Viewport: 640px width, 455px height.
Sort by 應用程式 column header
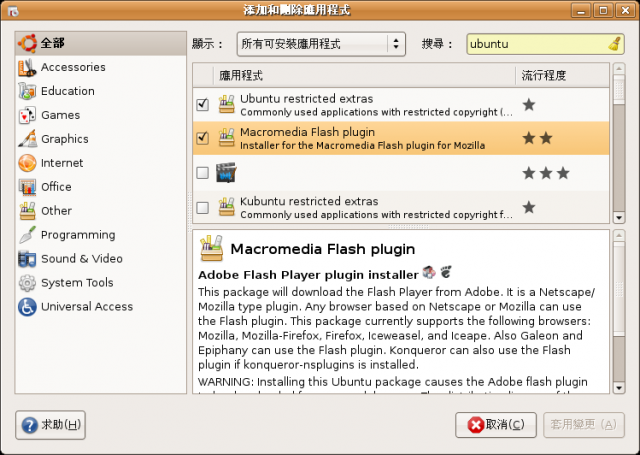pos(364,75)
